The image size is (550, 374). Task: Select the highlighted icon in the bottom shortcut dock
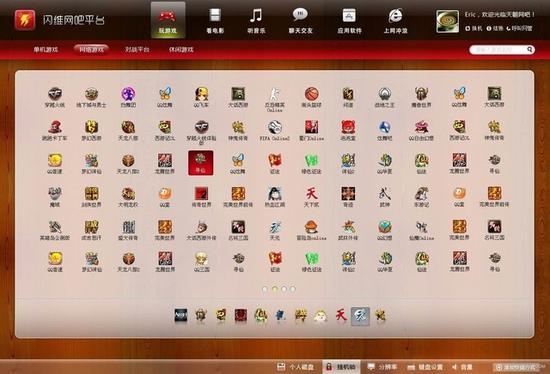(x=361, y=316)
